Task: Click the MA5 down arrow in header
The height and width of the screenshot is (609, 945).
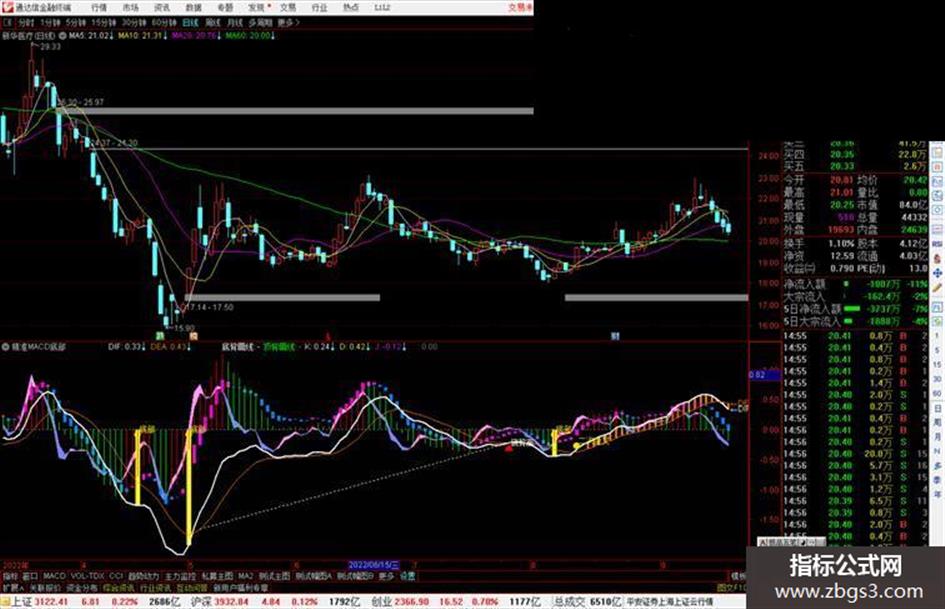Action: (x=111, y=36)
